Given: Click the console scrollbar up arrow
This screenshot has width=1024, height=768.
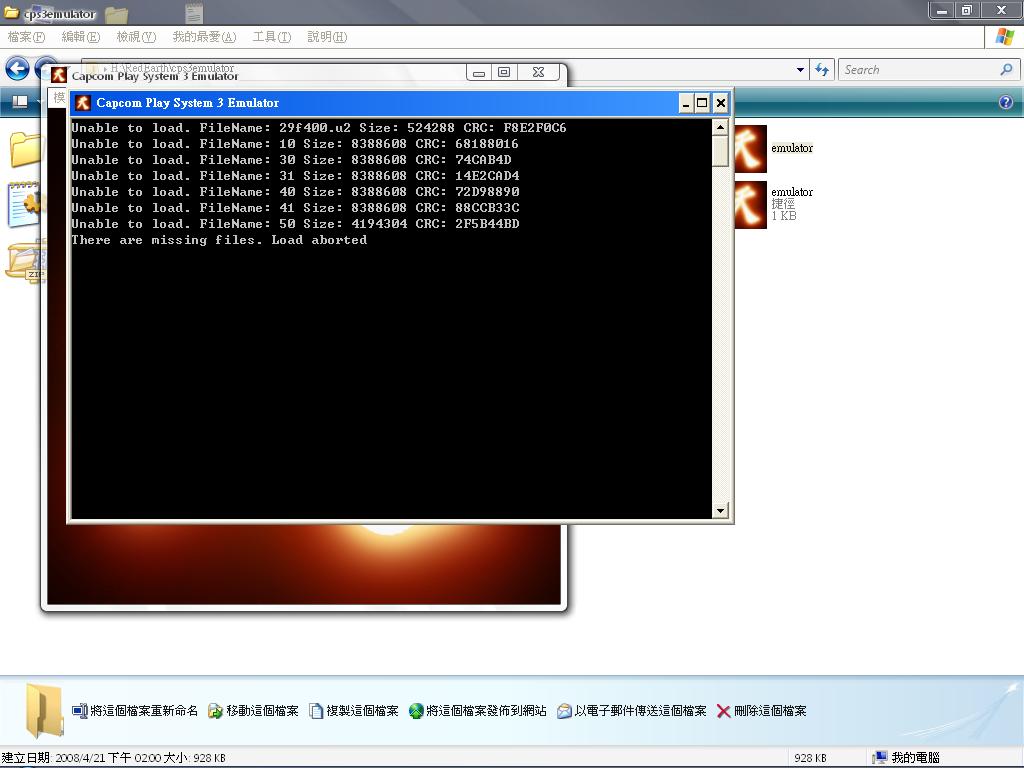Looking at the screenshot, I should [x=720, y=127].
